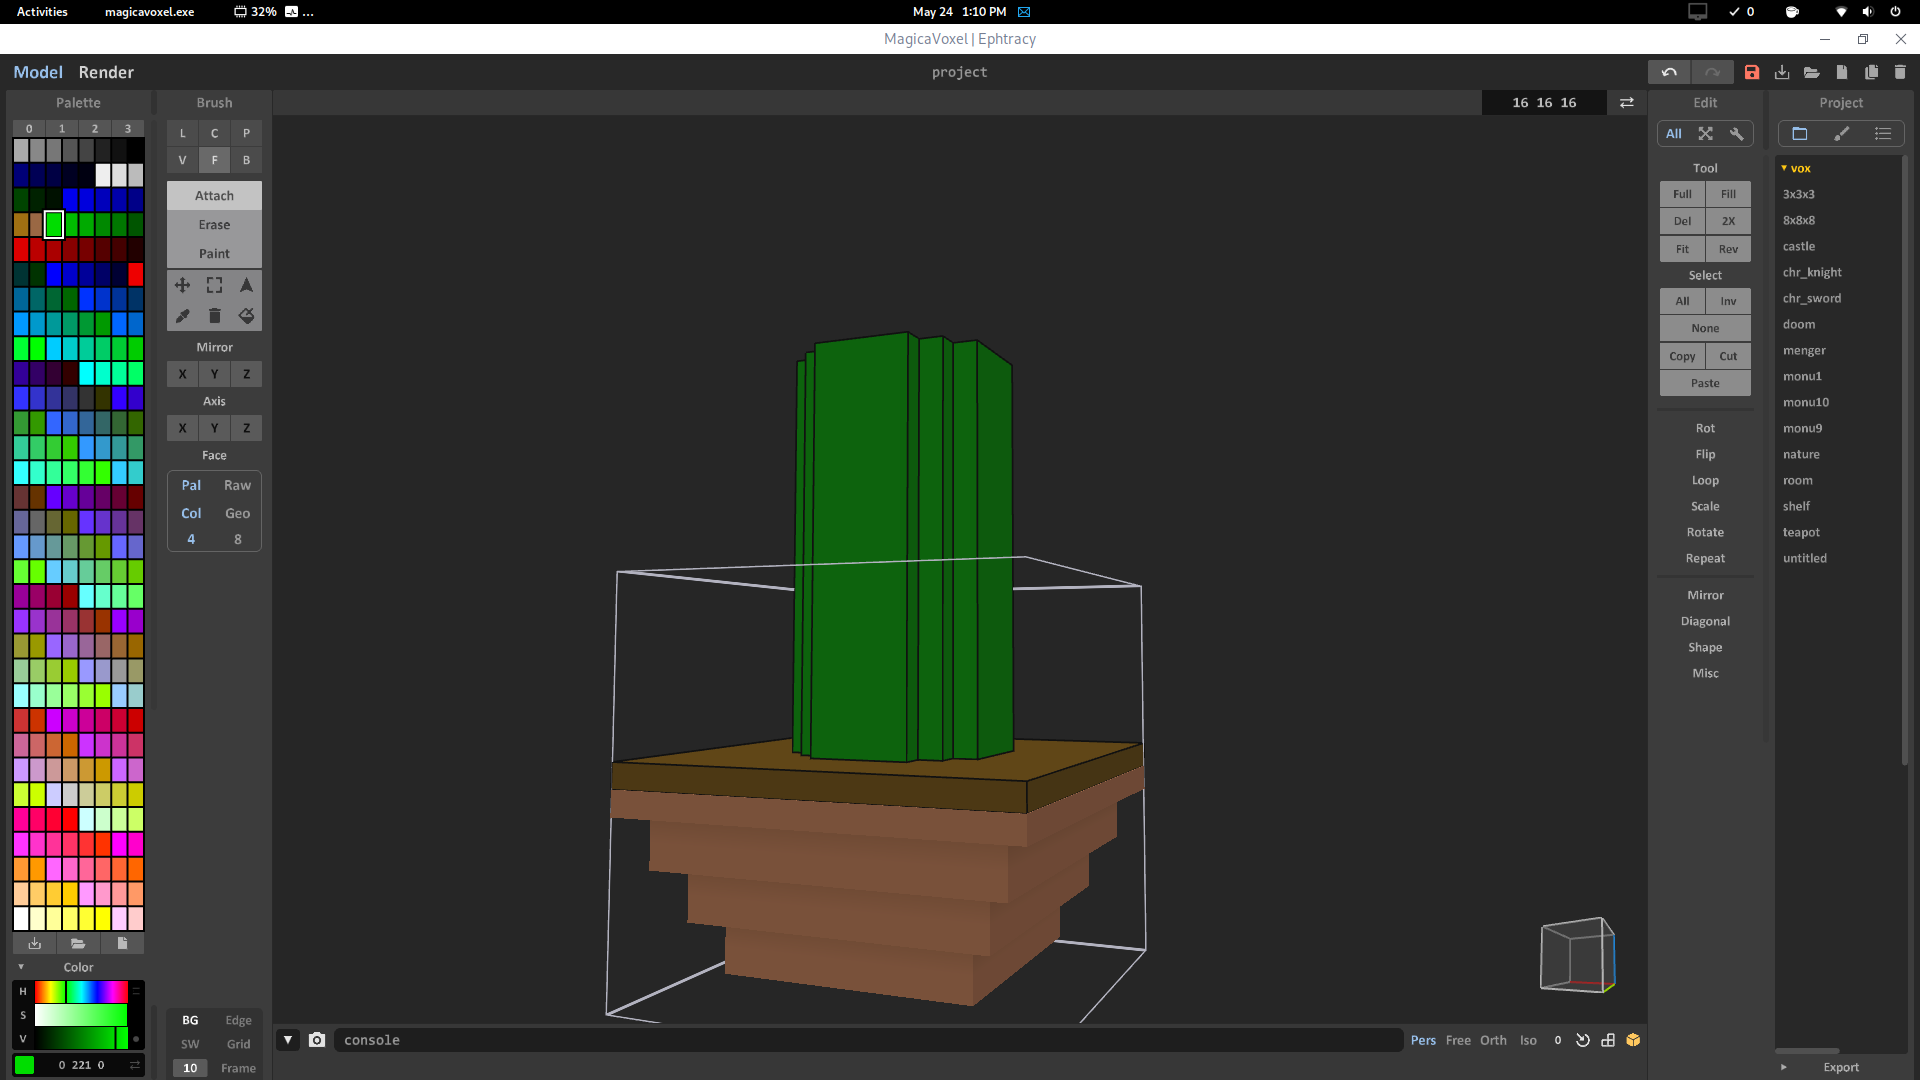The image size is (1920, 1080).
Task: Select palette page 2 tab
Action: [95, 128]
